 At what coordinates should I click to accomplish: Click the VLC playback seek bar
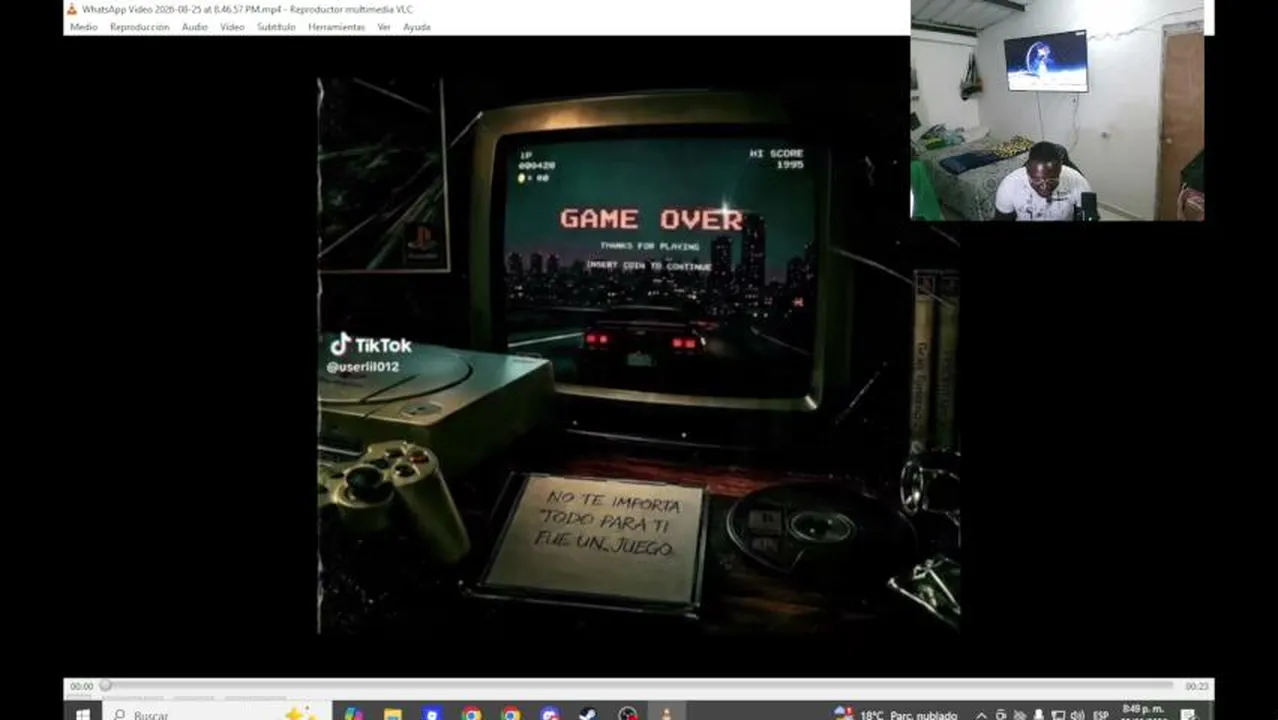click(x=640, y=686)
